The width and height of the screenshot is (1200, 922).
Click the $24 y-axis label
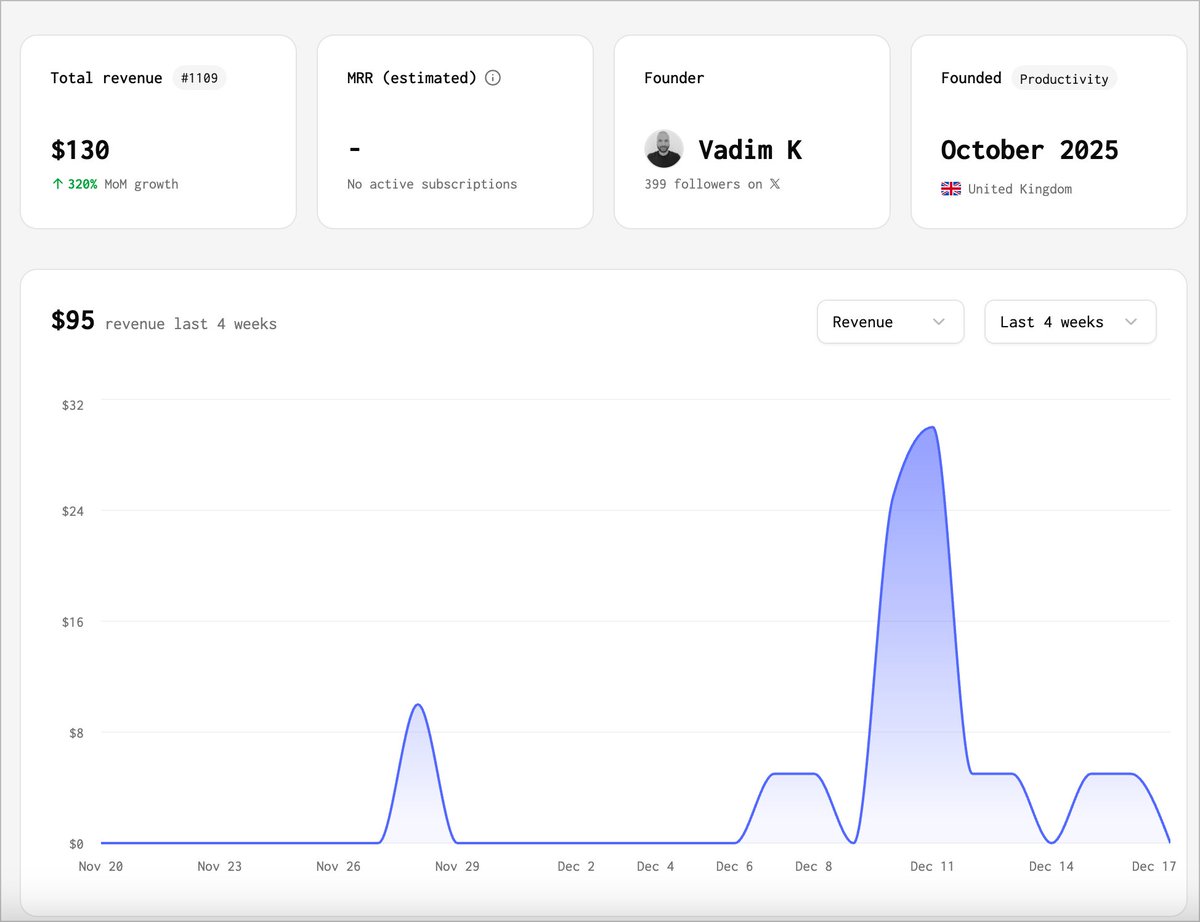click(73, 511)
